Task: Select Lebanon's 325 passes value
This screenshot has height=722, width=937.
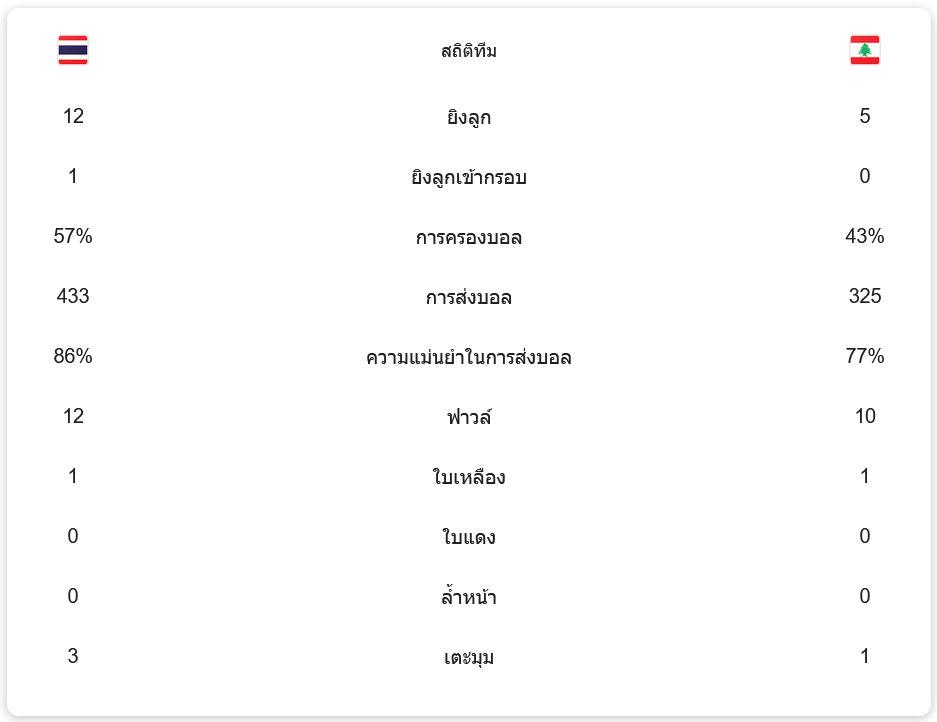Action: 864,296
